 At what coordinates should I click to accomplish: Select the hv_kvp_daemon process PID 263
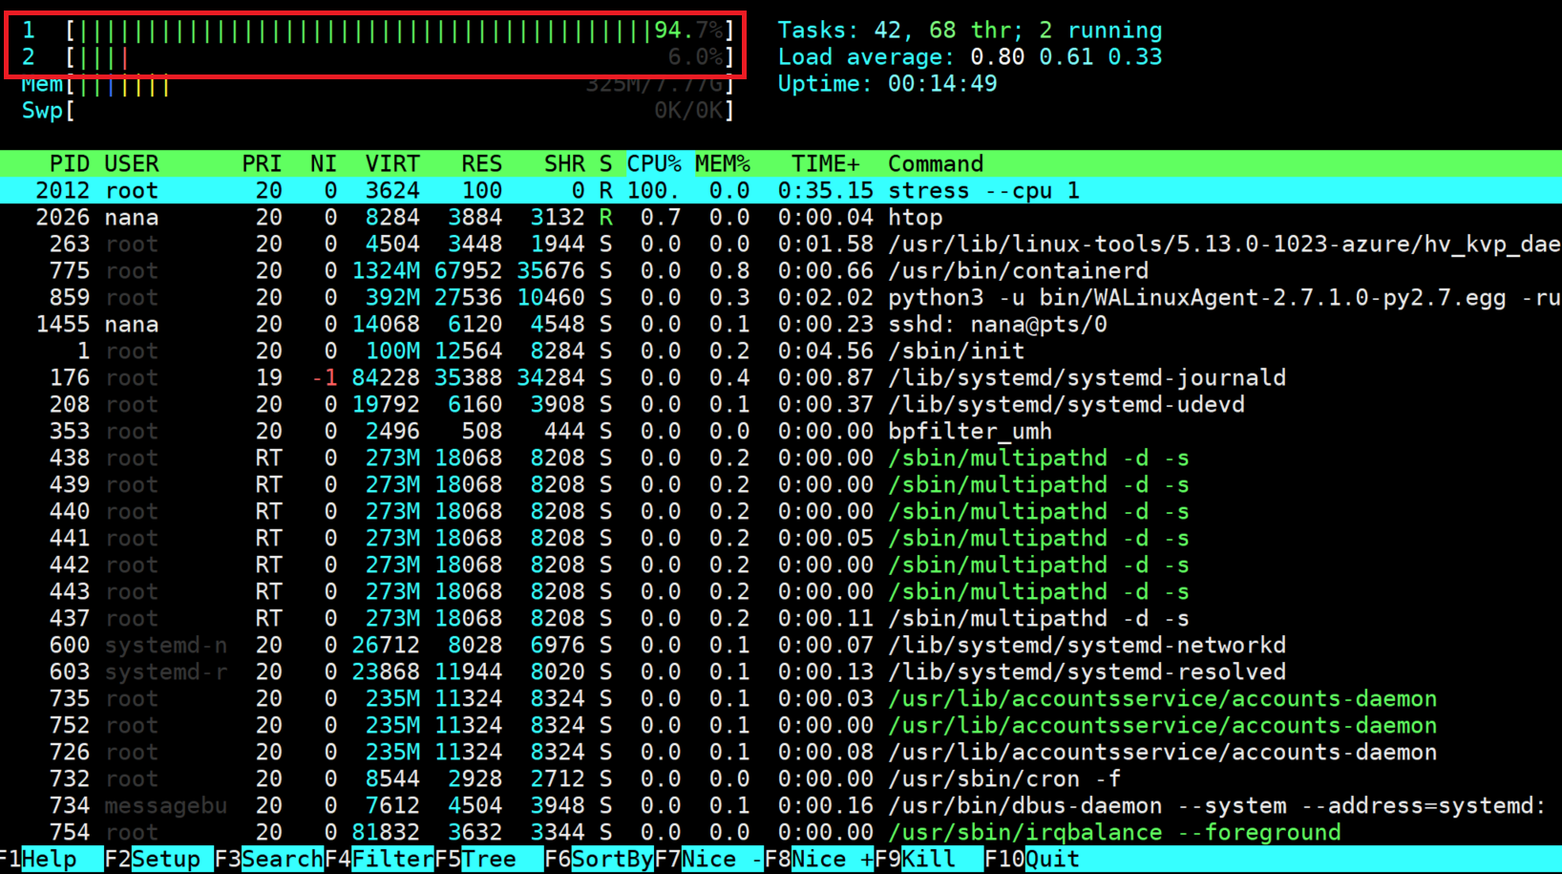(781, 244)
